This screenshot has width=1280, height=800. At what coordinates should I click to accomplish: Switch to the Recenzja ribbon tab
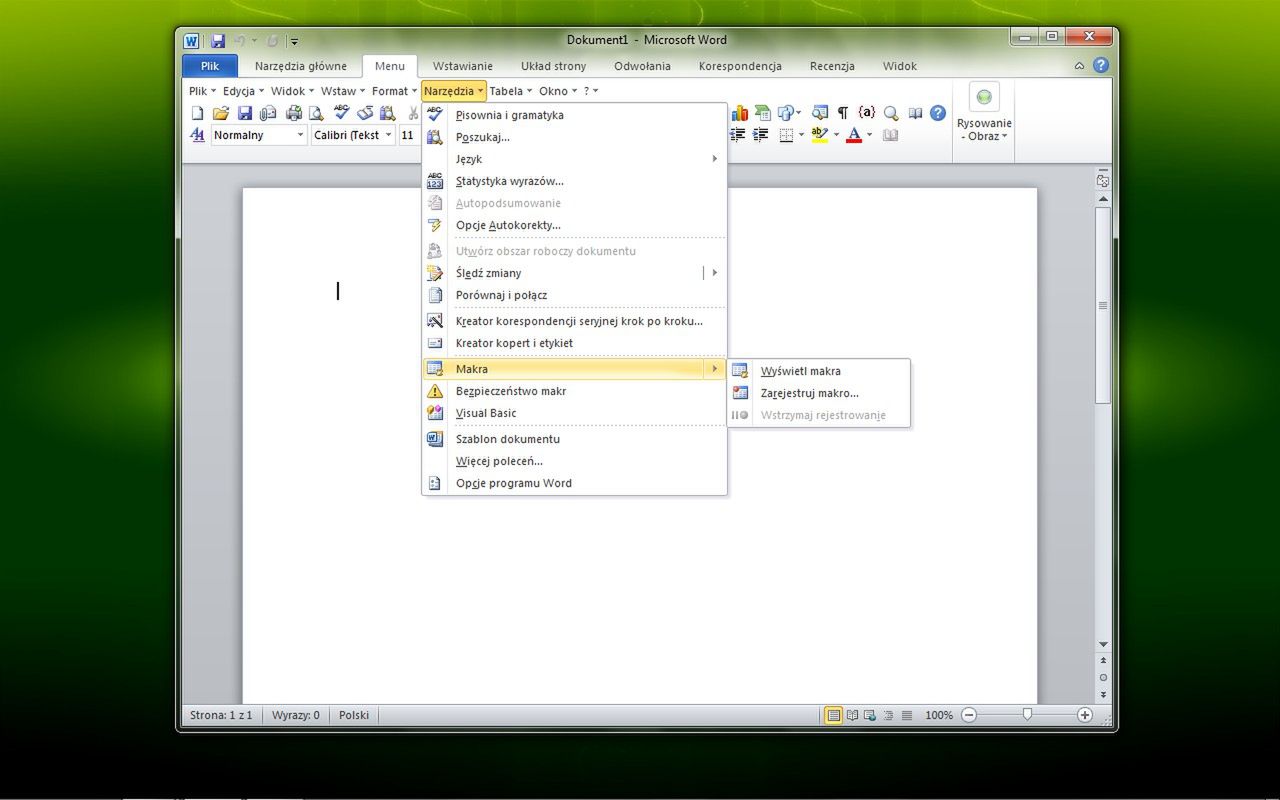pos(832,66)
